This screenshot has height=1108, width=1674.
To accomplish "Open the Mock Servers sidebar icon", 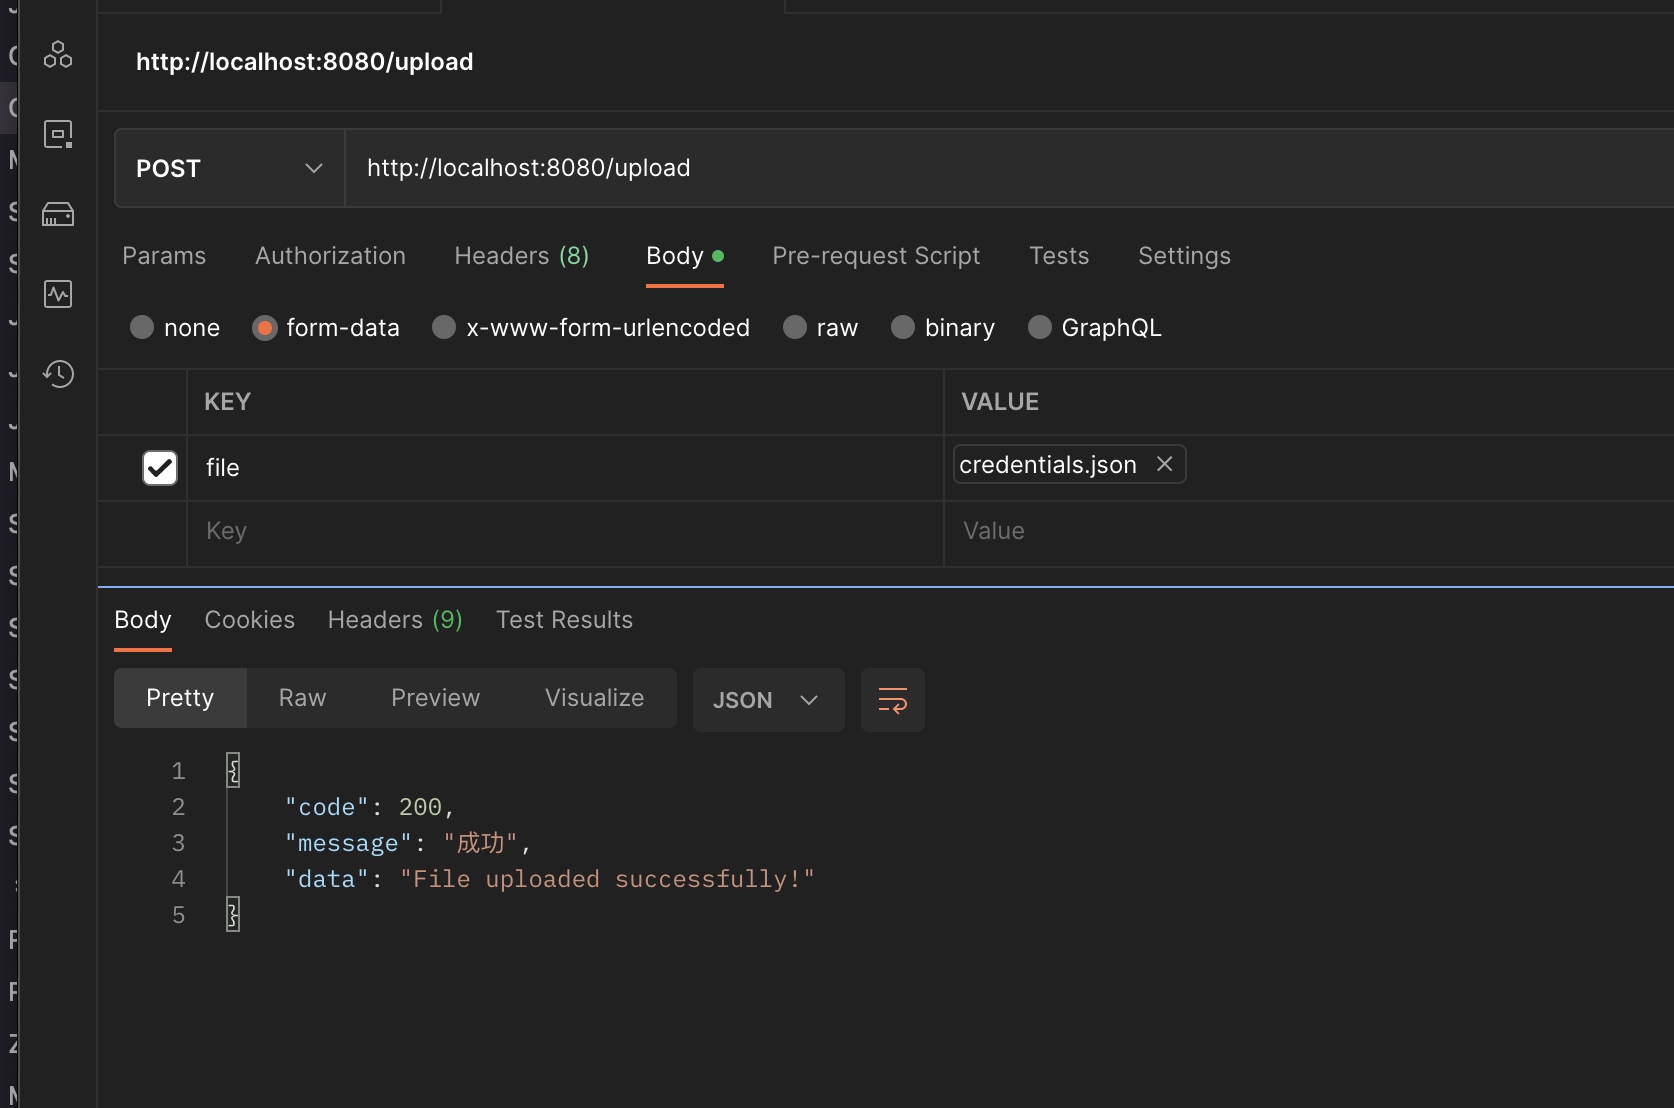I will [x=58, y=214].
